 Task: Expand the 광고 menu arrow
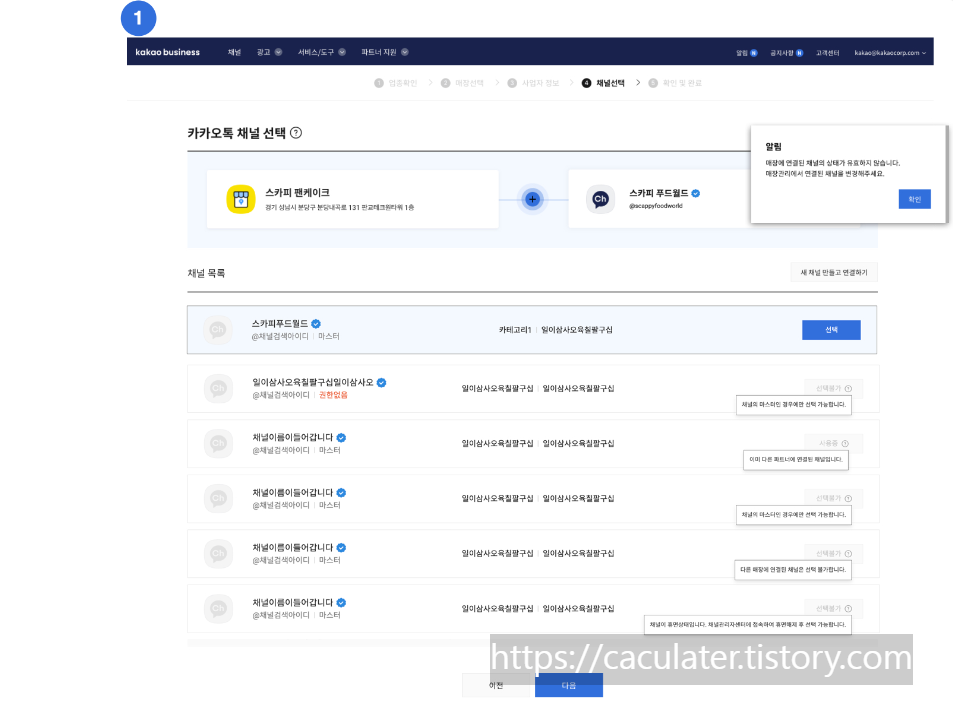point(278,52)
